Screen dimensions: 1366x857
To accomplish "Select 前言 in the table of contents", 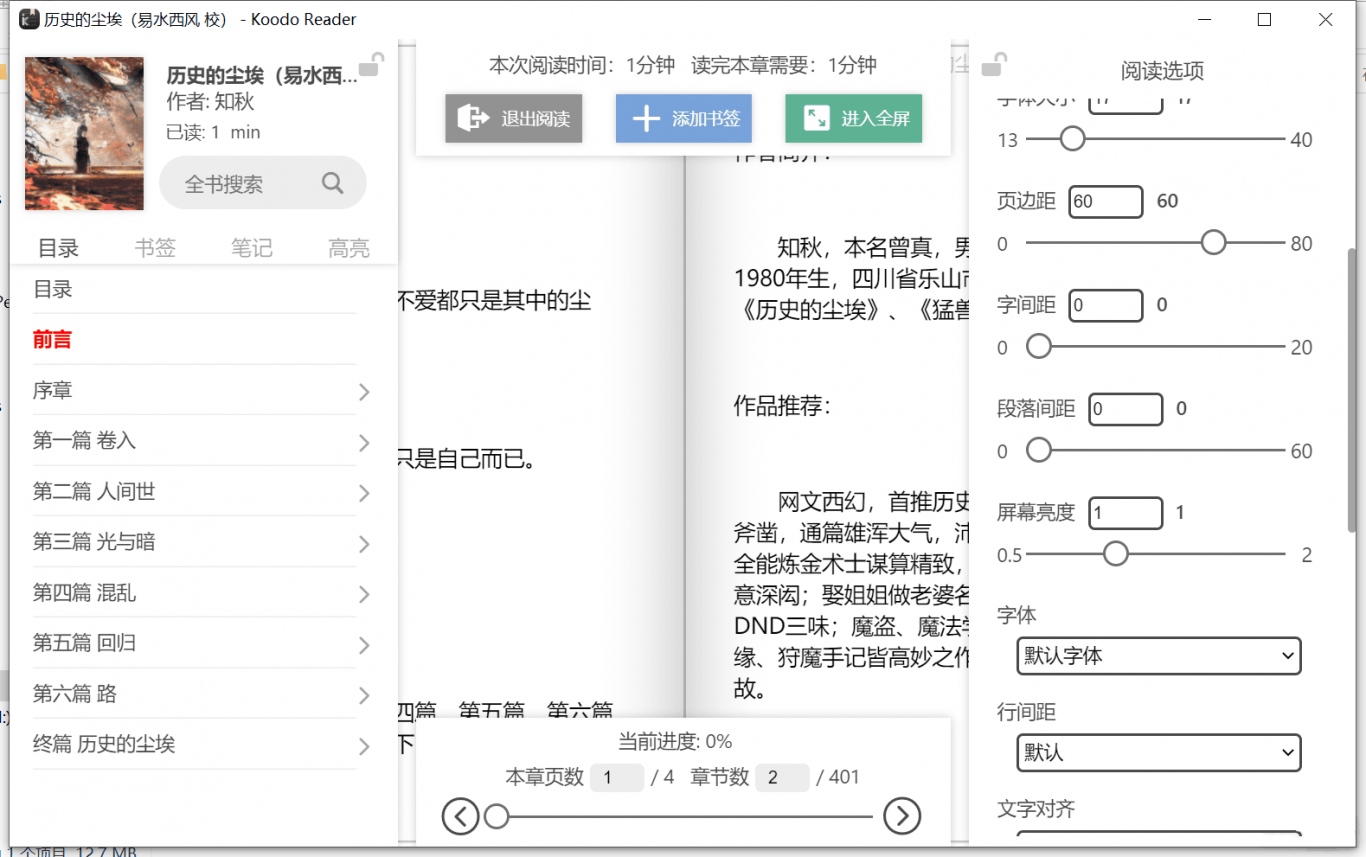I will [52, 340].
